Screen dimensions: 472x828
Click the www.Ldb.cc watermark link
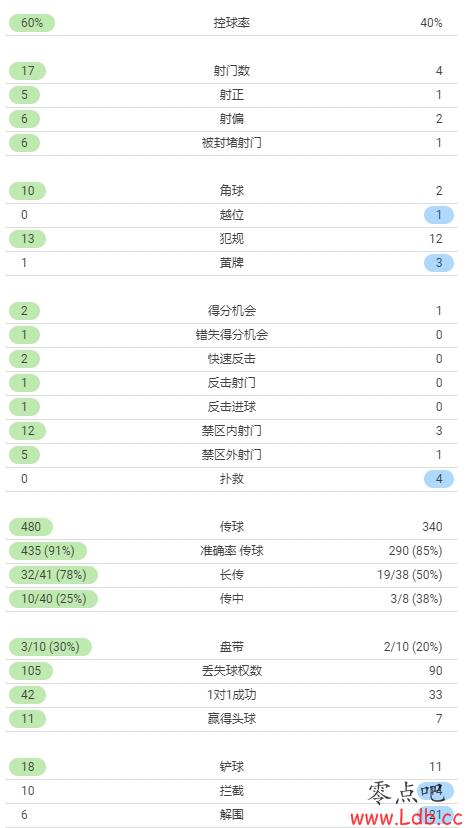407,818
